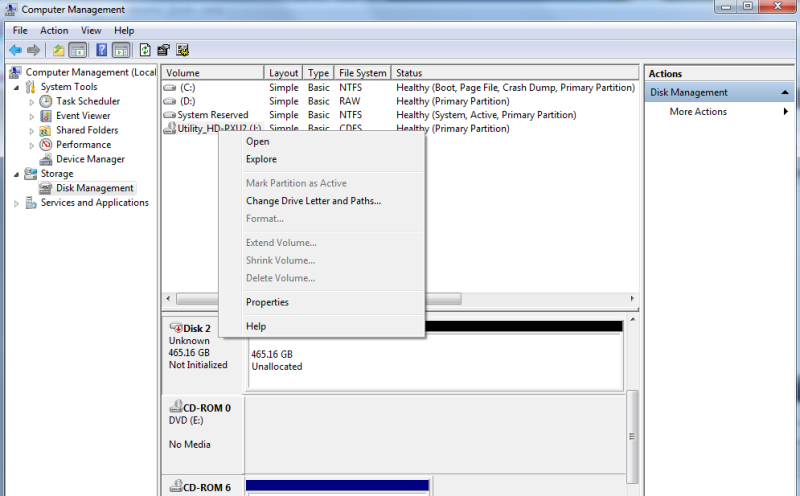
Task: Click the Refresh toolbar icon
Action: 145,50
